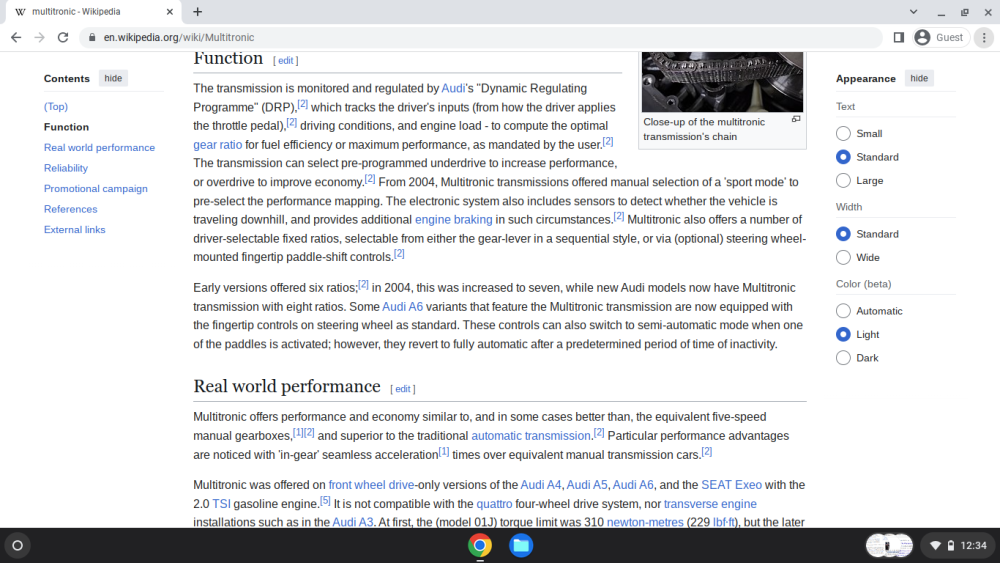The width and height of the screenshot is (1000, 563).
Task: Open the Audi A5 link
Action: tap(587, 485)
